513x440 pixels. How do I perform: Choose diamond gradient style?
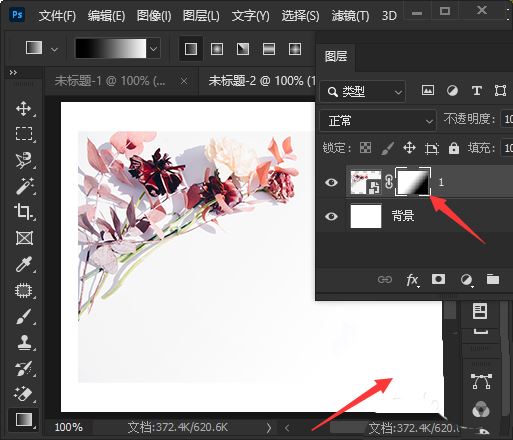coord(295,49)
